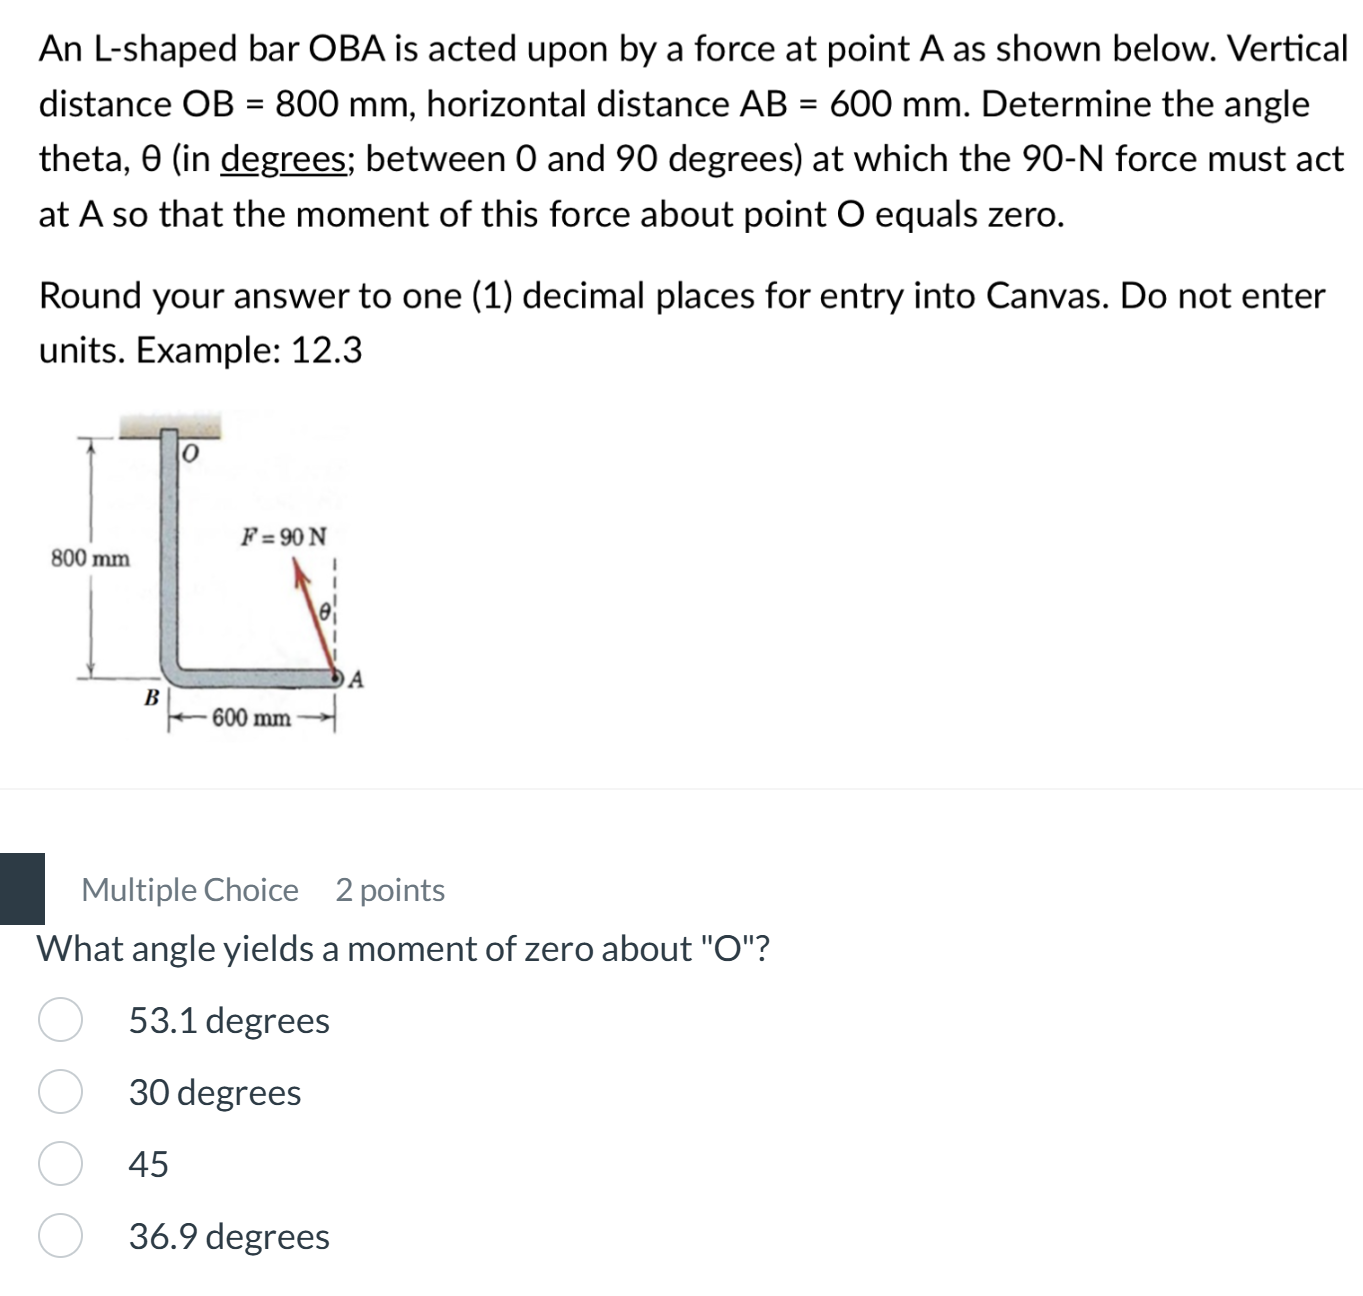Screen dimensions: 1363x1296
Task: Click the theta angle symbol in figure
Action: [x=326, y=610]
